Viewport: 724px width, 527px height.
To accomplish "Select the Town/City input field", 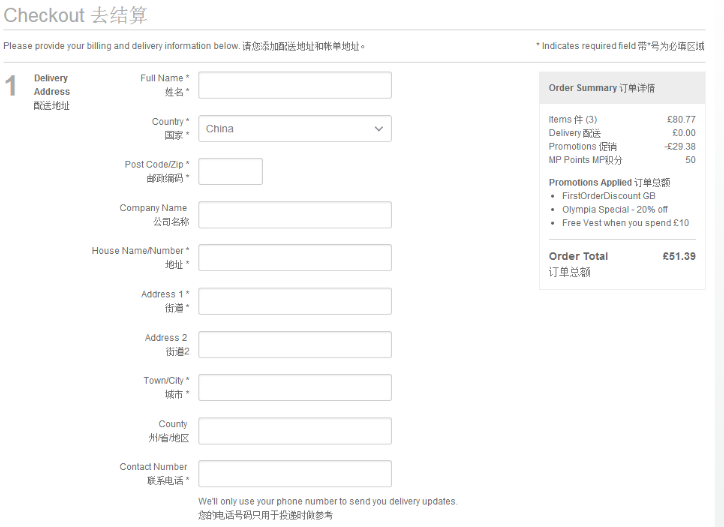I will tap(295, 388).
